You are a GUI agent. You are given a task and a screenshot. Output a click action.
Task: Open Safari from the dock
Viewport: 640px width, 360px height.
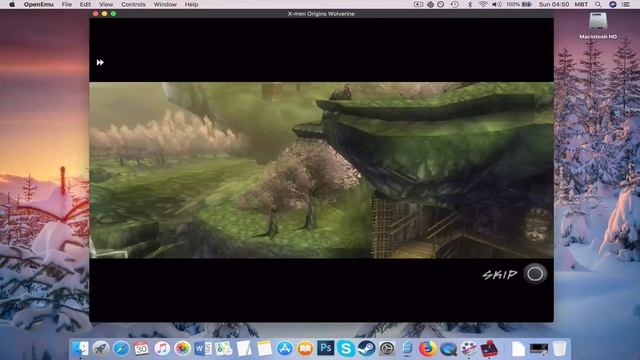coord(121,349)
